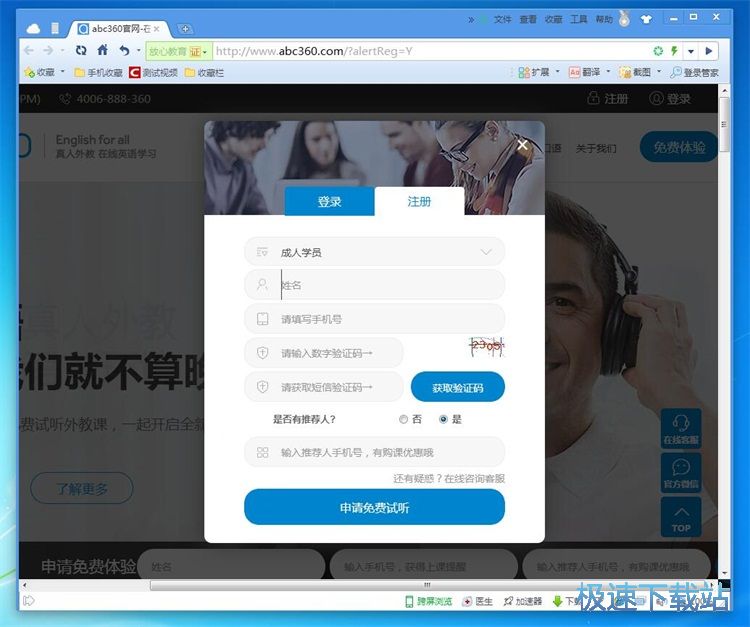Click the 获取验证码 button

458,387
